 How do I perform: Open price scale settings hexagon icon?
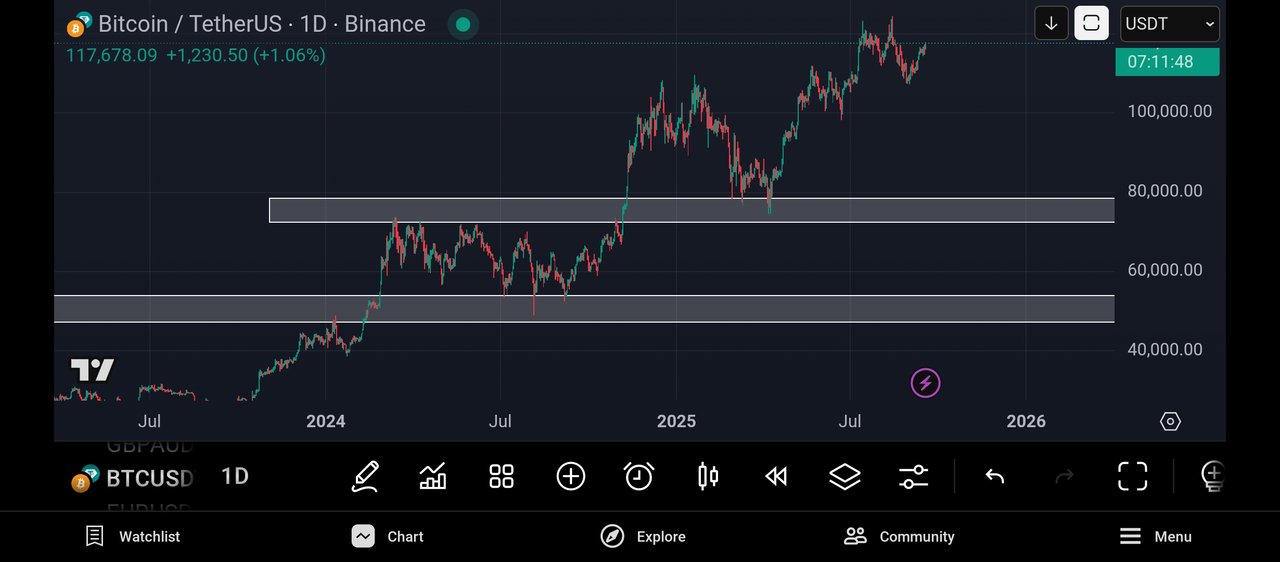[1170, 421]
